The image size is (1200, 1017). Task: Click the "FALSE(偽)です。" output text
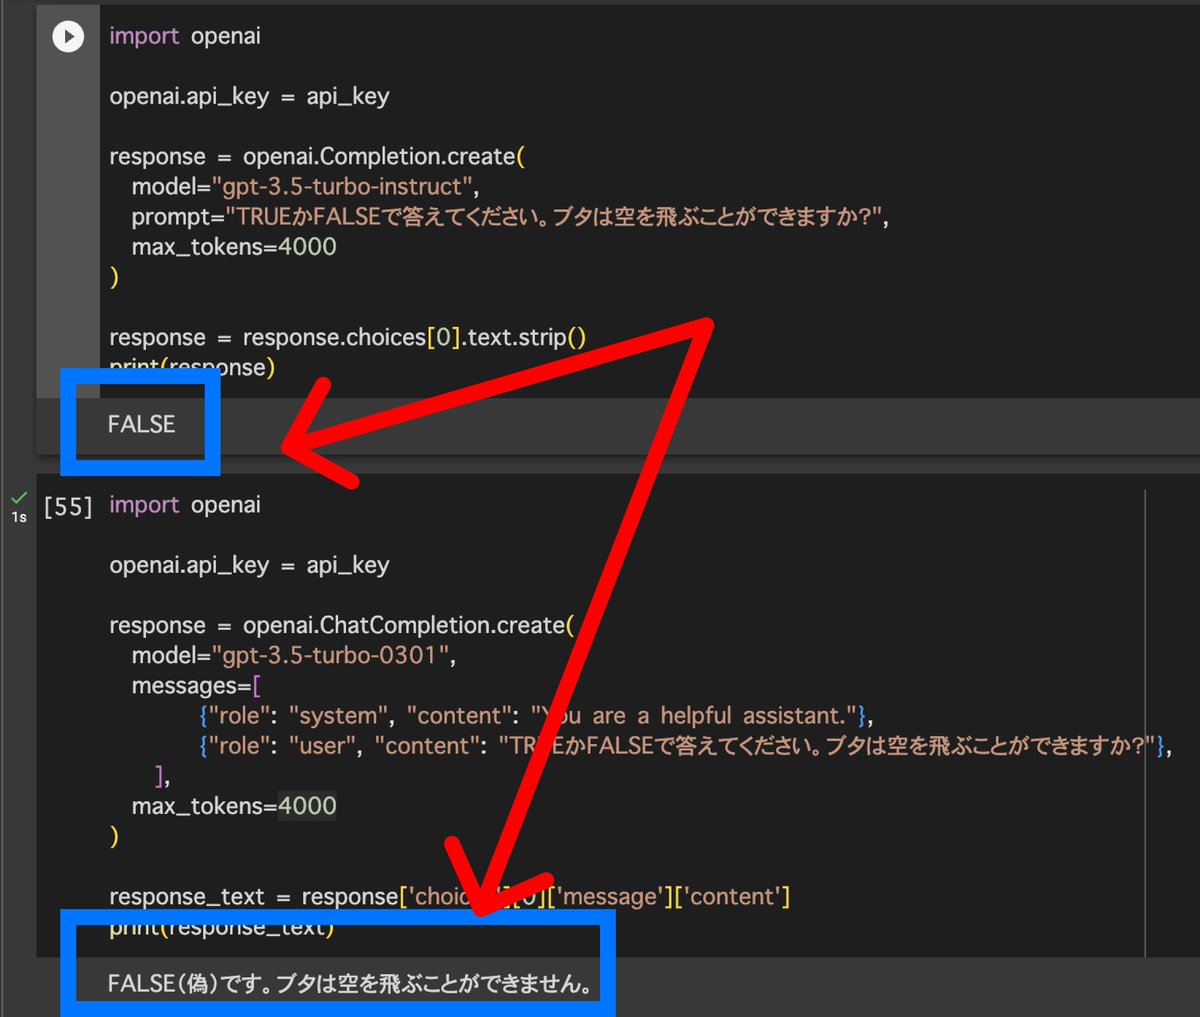pyautogui.click(x=349, y=984)
